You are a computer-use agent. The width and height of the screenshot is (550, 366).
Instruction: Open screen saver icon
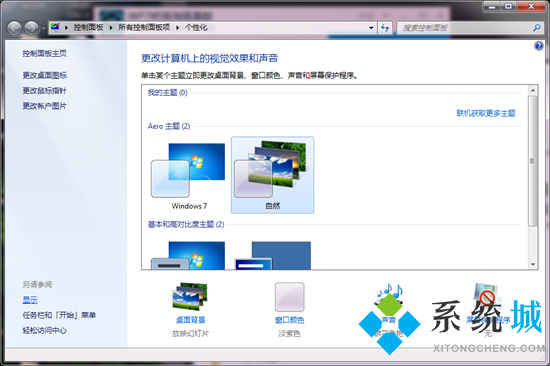(x=487, y=297)
